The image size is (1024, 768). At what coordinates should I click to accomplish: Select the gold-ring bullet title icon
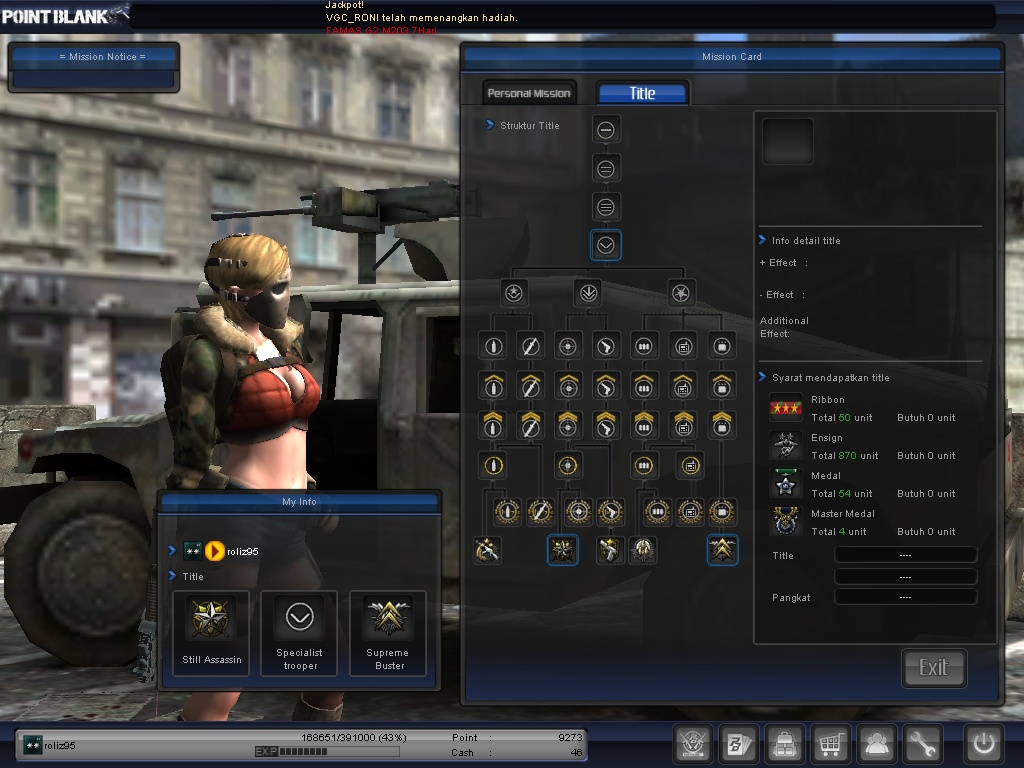pos(493,466)
